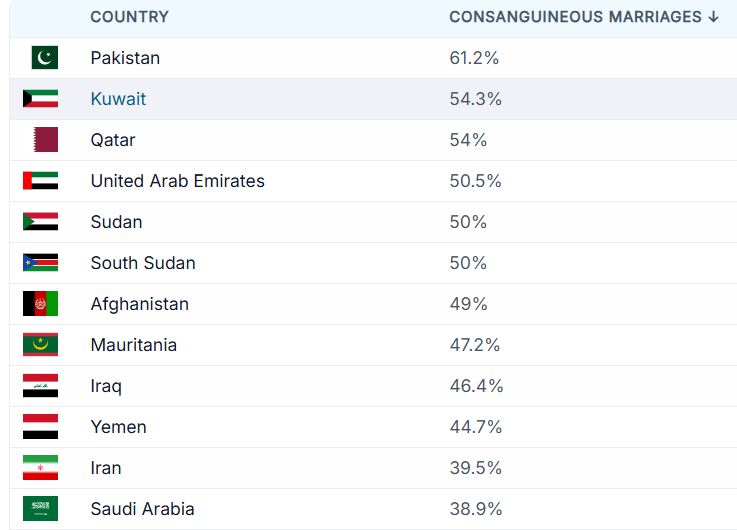Select the Yemen country name
Image resolution: width=737 pixels, height=530 pixels.
click(118, 427)
